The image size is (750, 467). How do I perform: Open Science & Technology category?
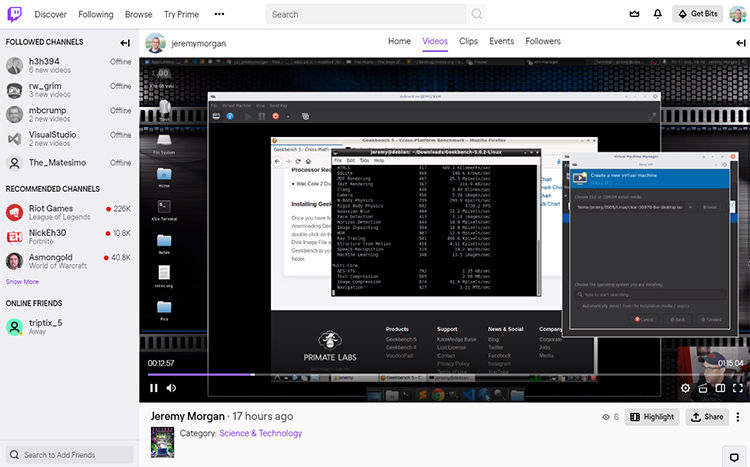(261, 433)
